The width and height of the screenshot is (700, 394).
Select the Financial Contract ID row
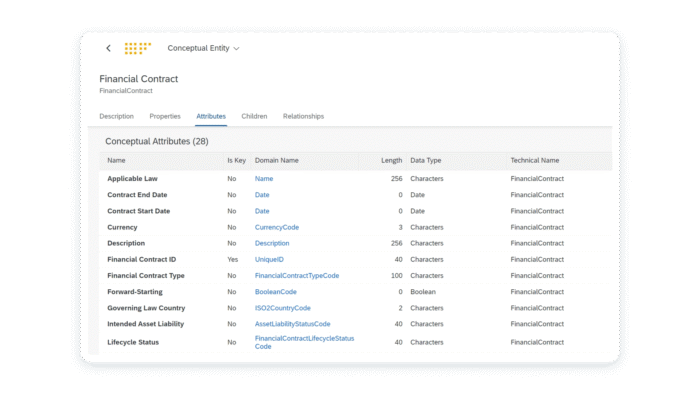point(355,259)
